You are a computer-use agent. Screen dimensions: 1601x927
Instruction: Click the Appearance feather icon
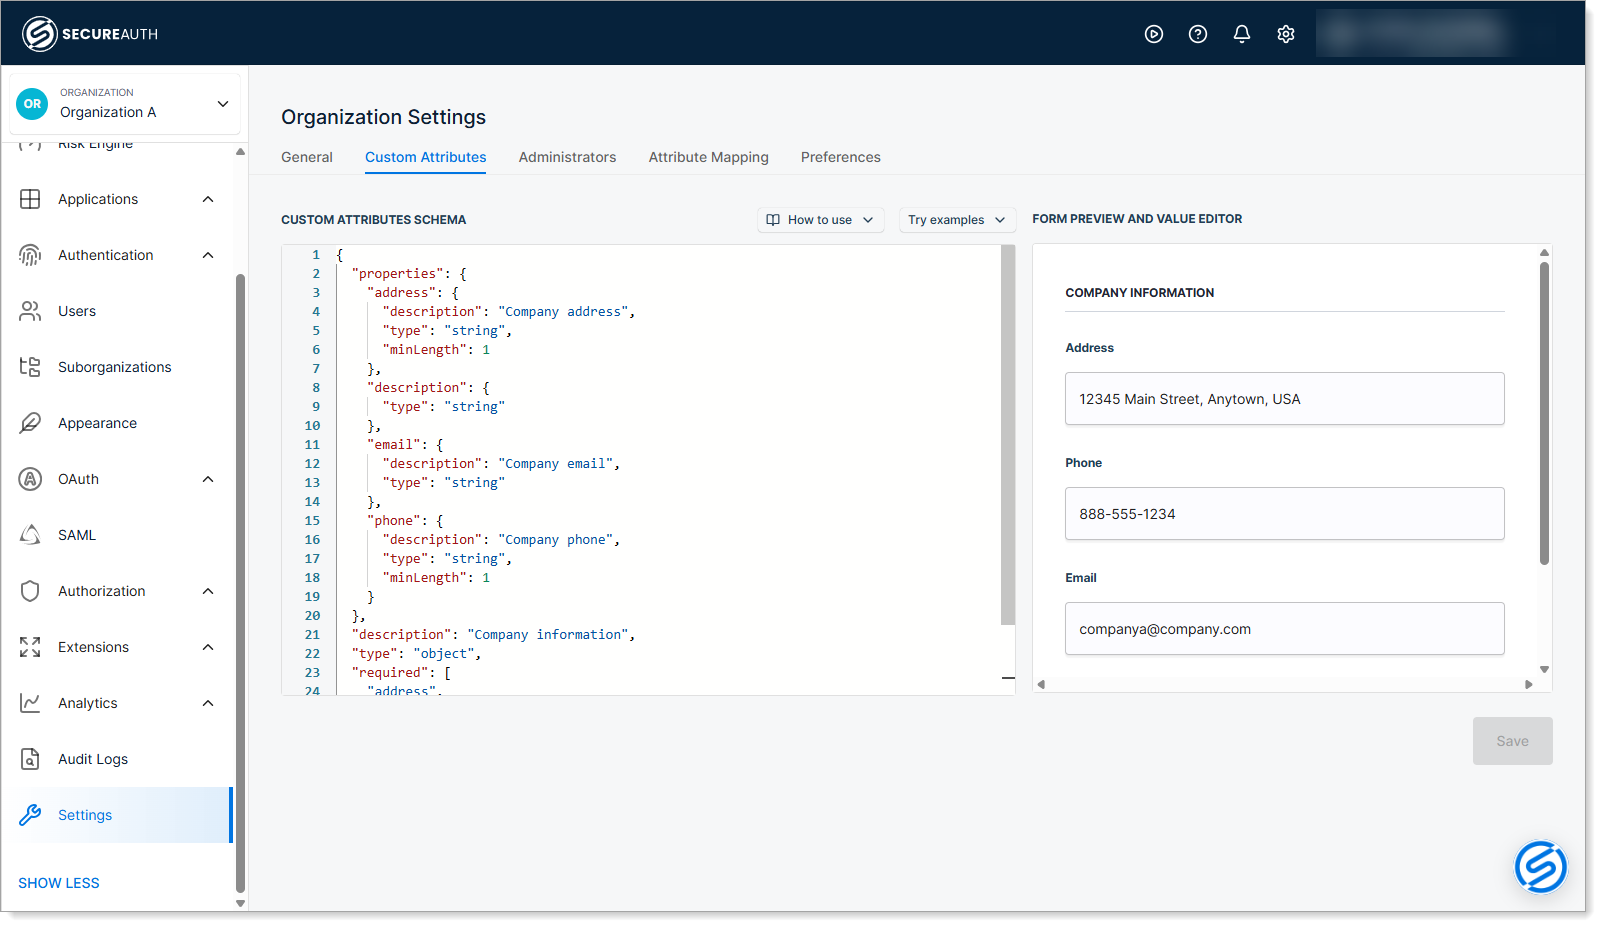pos(30,423)
